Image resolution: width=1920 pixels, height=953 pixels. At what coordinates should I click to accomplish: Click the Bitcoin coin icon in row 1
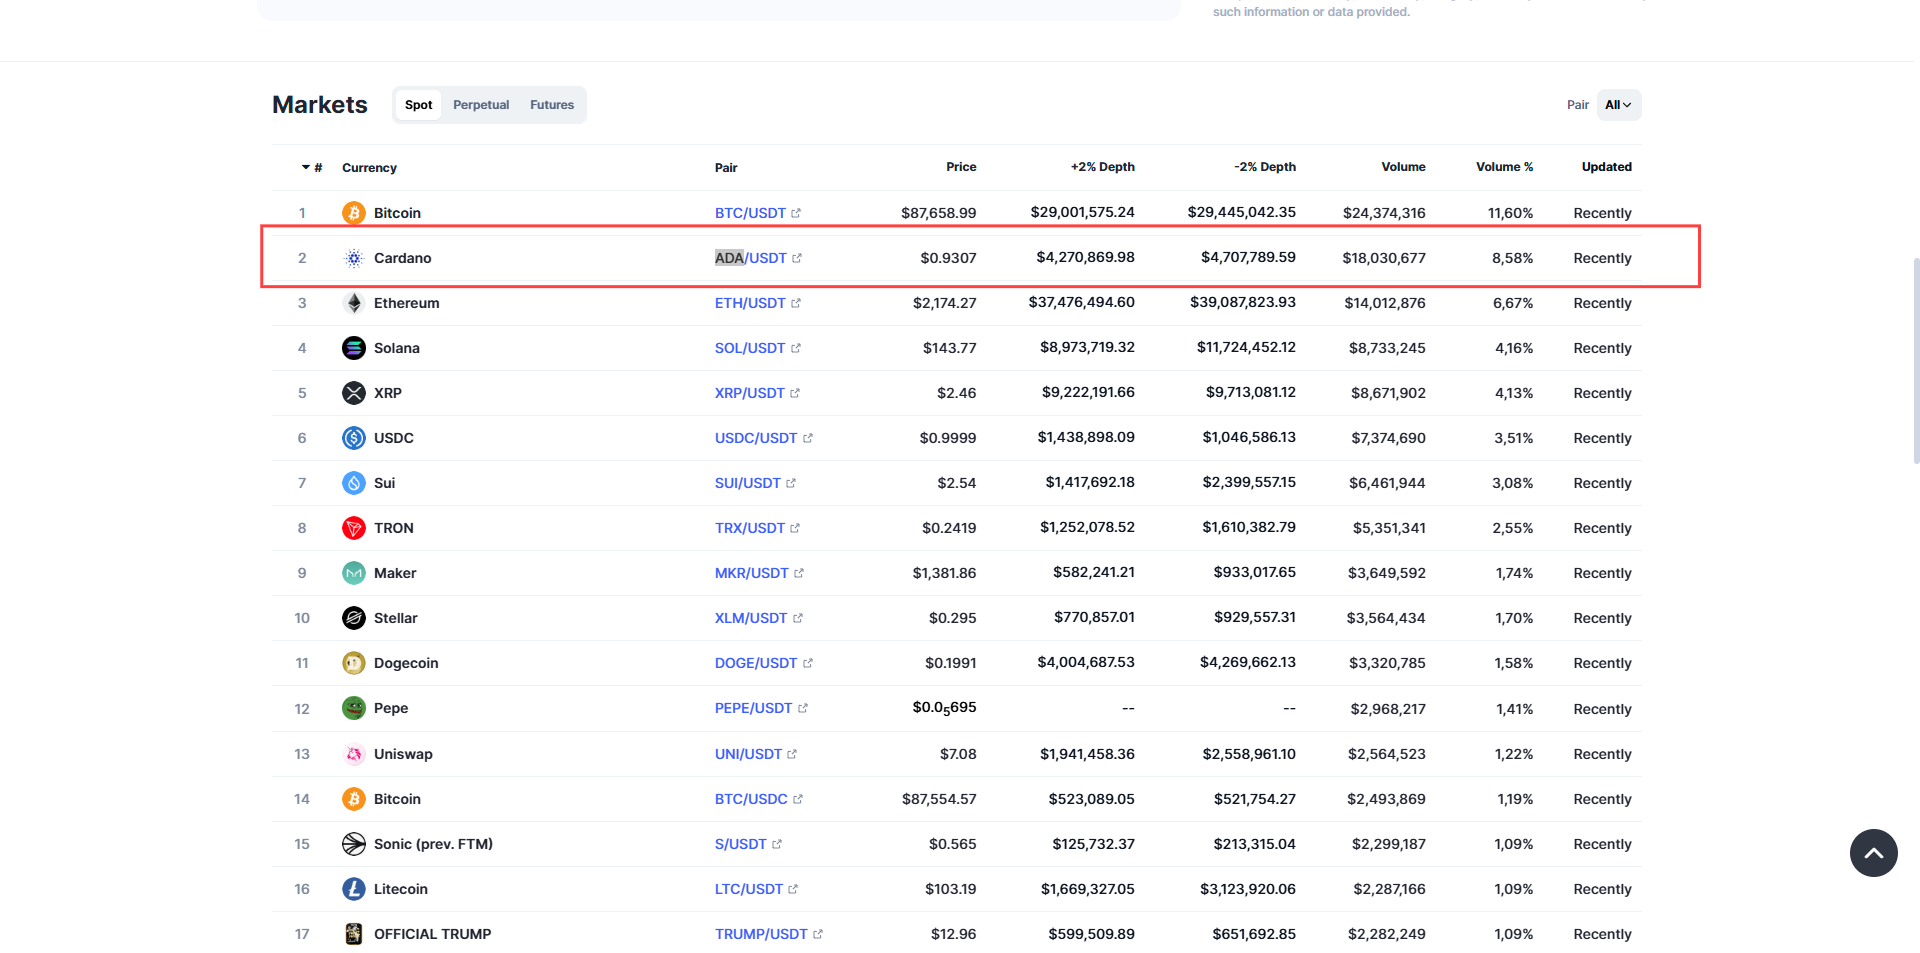click(x=354, y=213)
